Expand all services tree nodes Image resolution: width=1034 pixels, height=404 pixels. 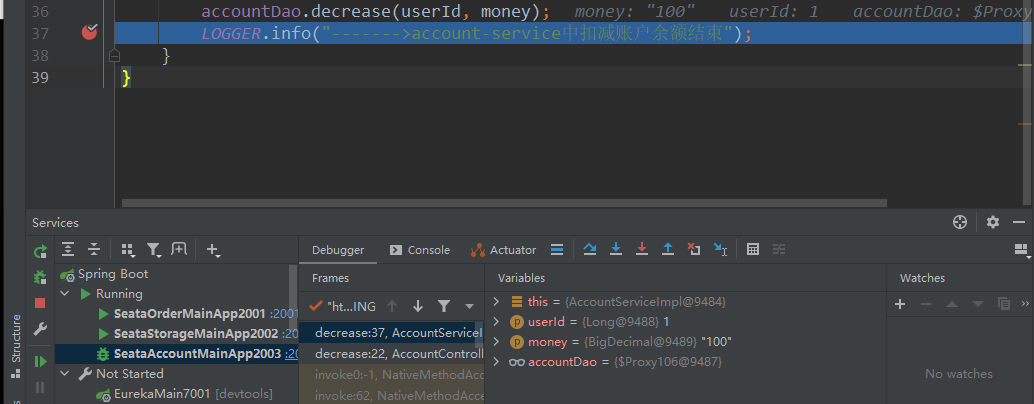[67, 249]
